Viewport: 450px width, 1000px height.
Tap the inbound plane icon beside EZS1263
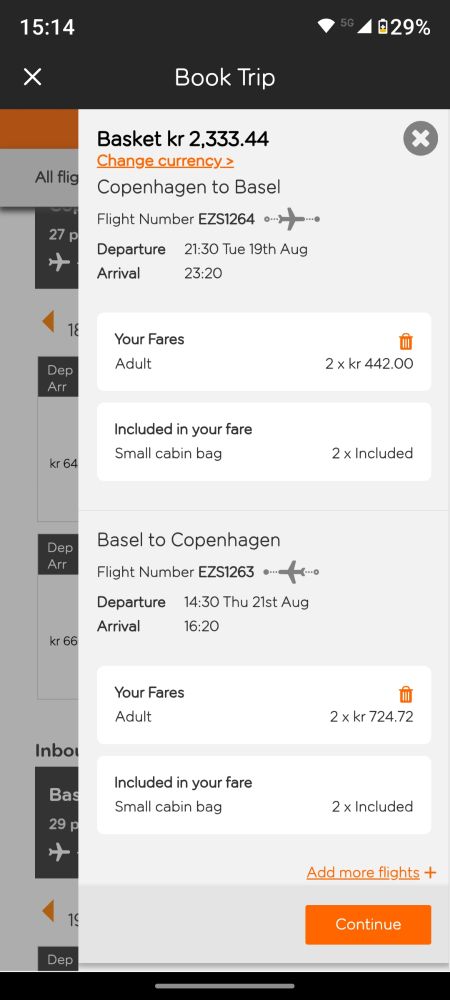[291, 572]
